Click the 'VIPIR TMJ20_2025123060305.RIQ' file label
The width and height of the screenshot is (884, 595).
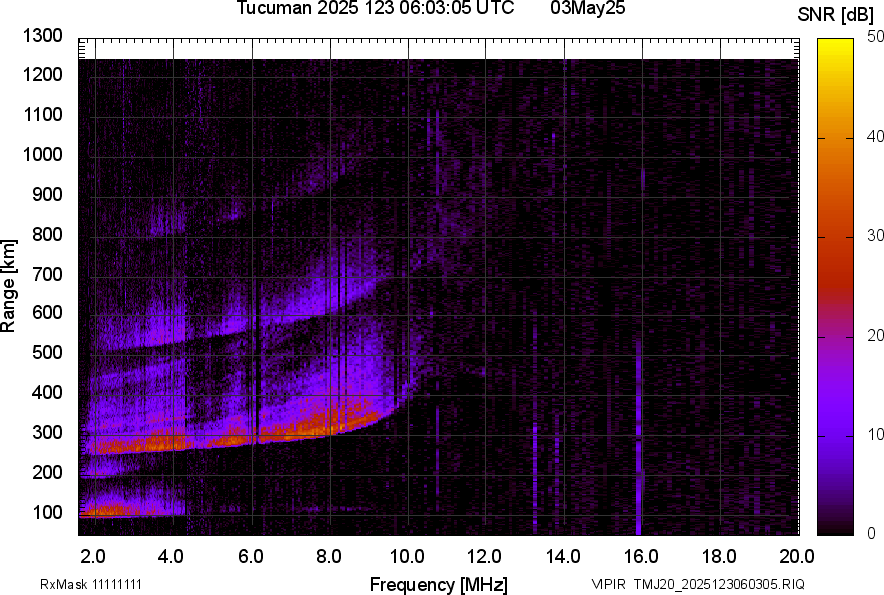pos(698,585)
